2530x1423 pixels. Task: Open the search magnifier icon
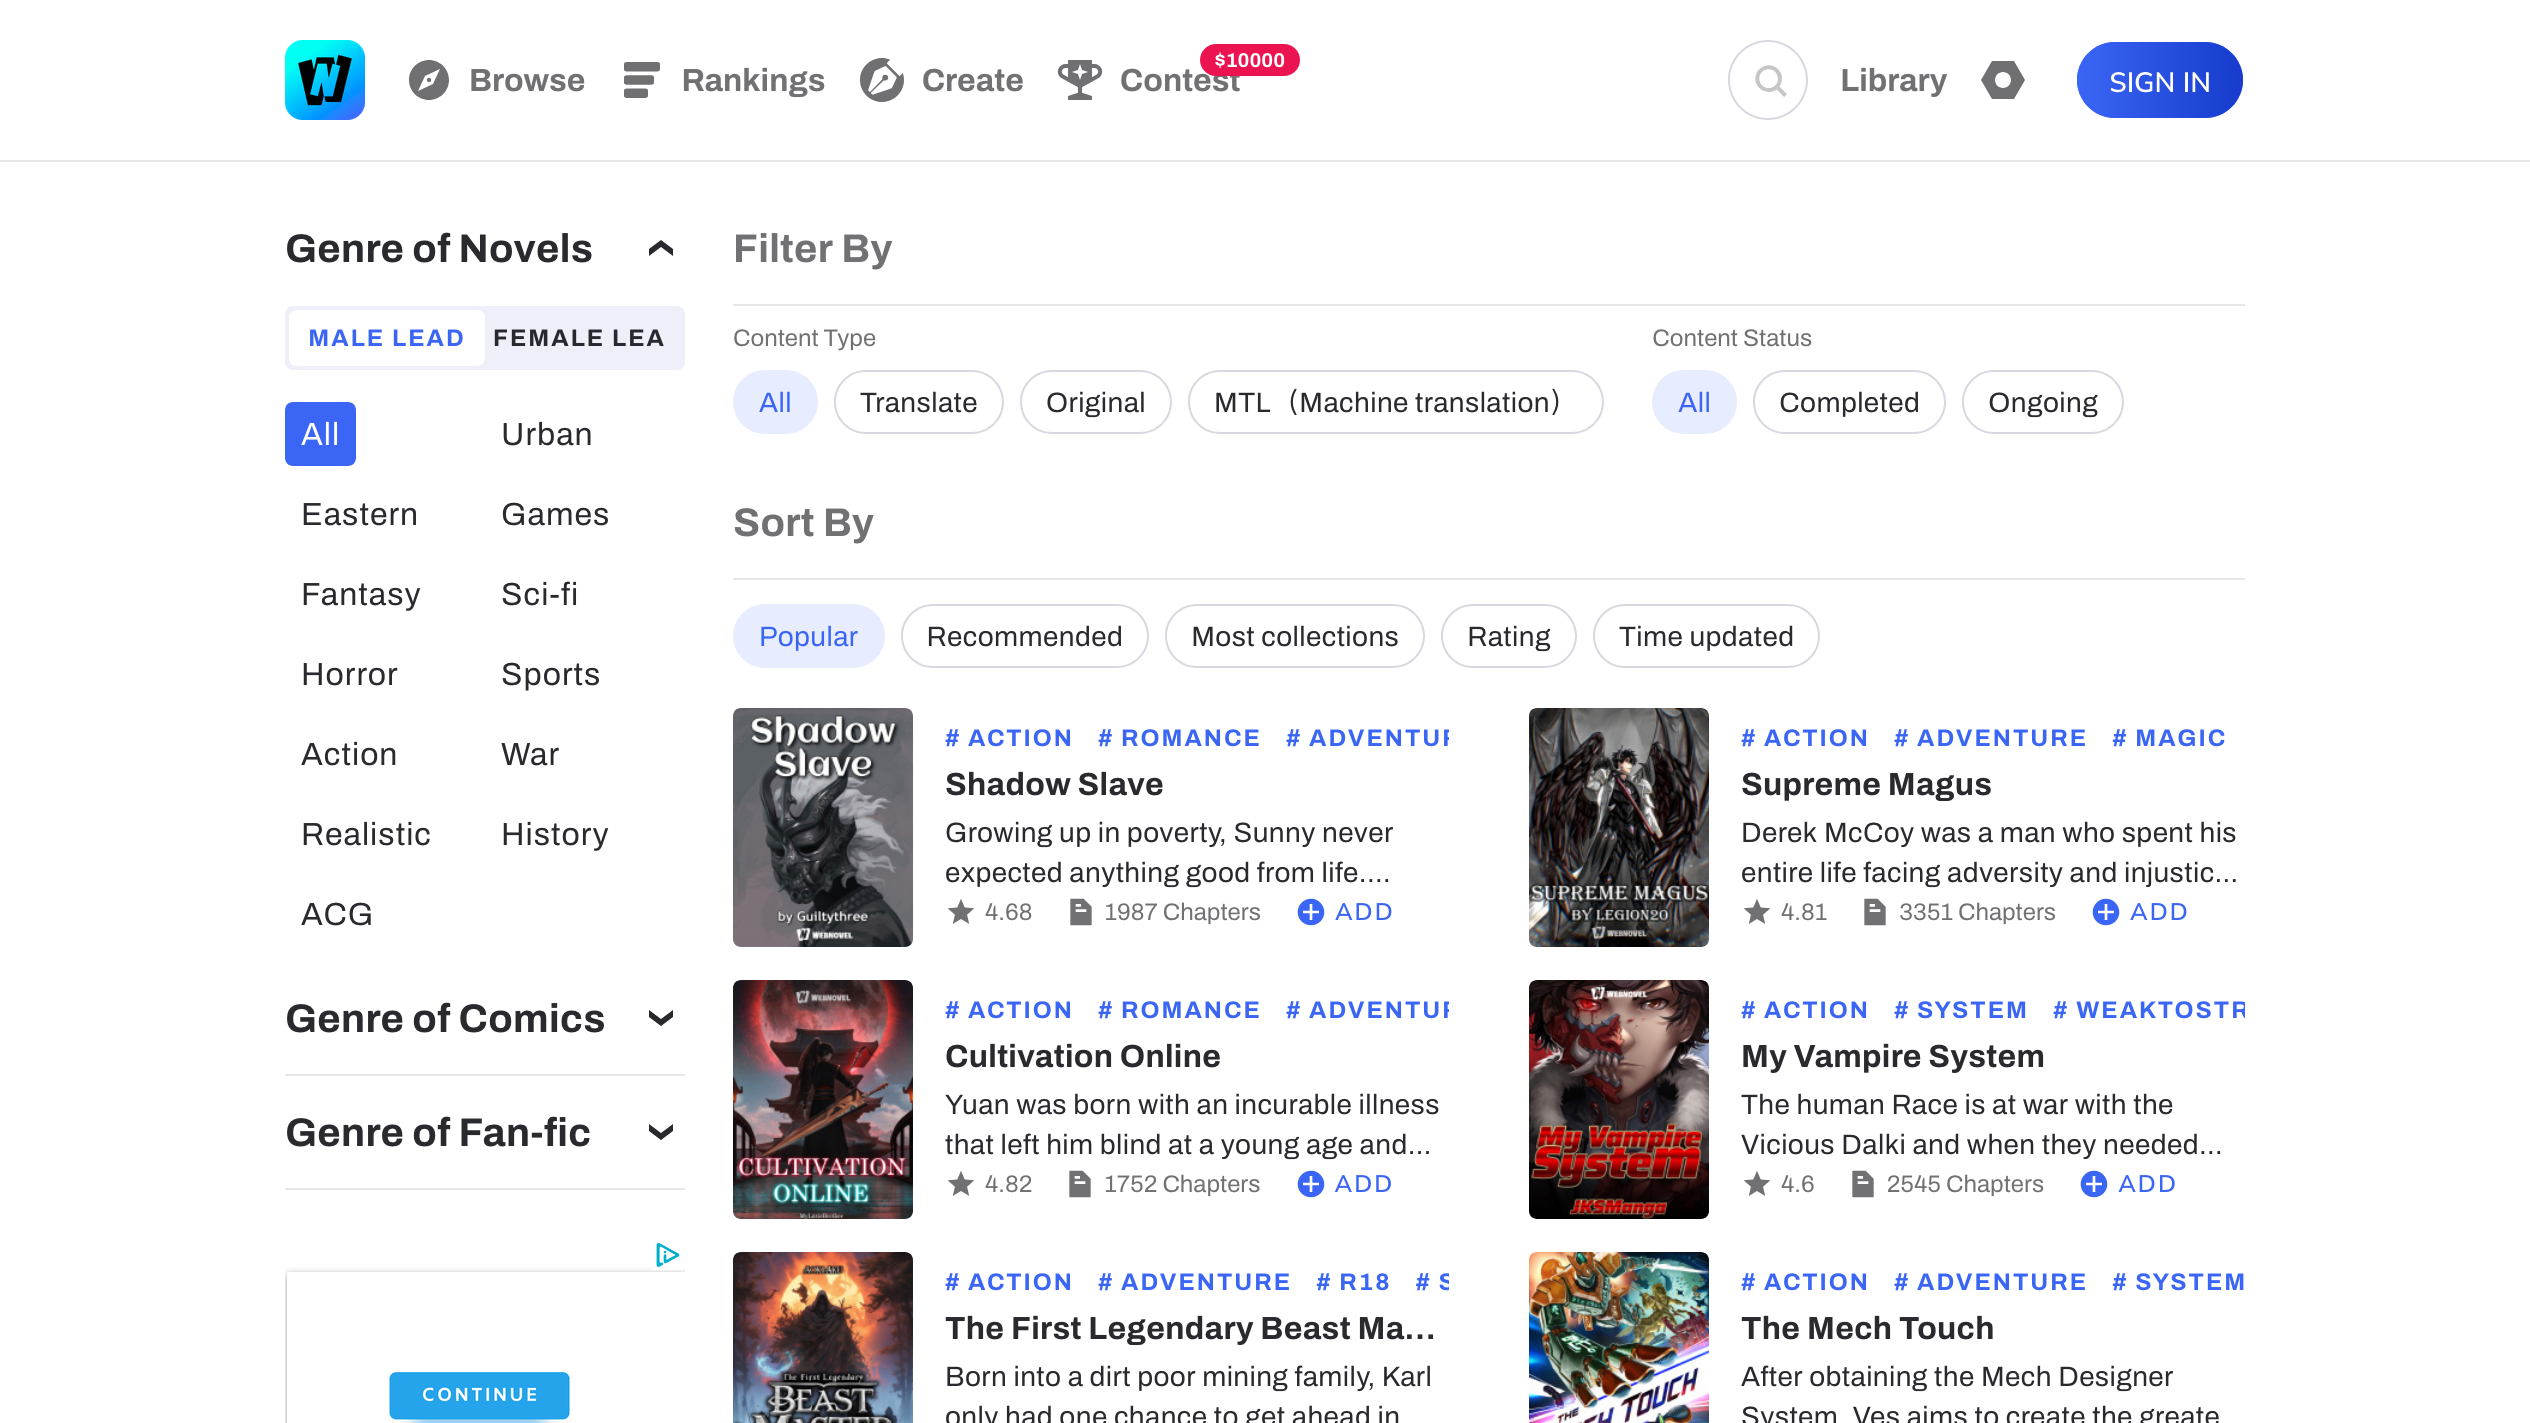pyautogui.click(x=1767, y=80)
